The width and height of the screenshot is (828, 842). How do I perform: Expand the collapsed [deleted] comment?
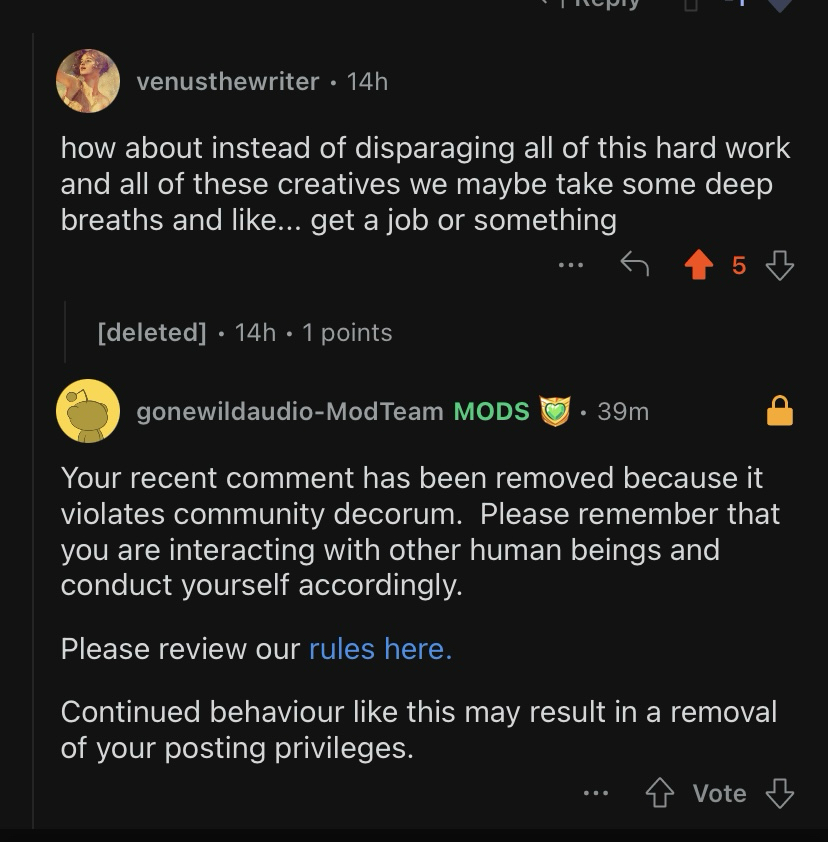152,332
